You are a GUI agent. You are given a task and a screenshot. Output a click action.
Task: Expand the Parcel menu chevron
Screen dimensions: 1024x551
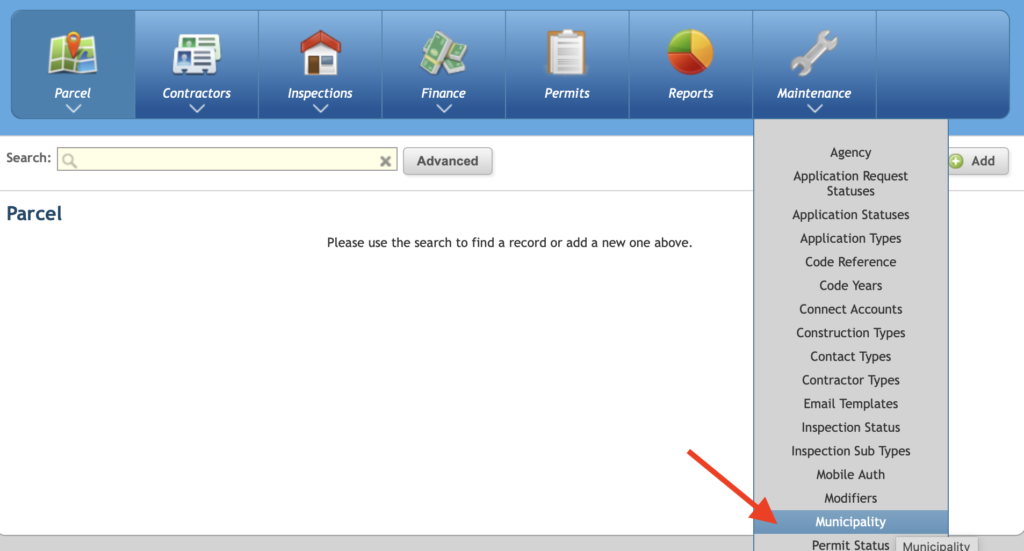click(x=73, y=109)
